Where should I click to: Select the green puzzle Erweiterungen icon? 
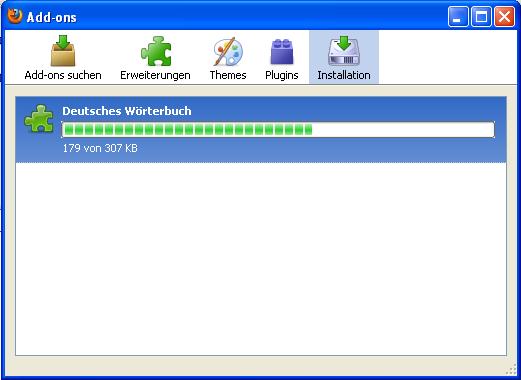[156, 51]
